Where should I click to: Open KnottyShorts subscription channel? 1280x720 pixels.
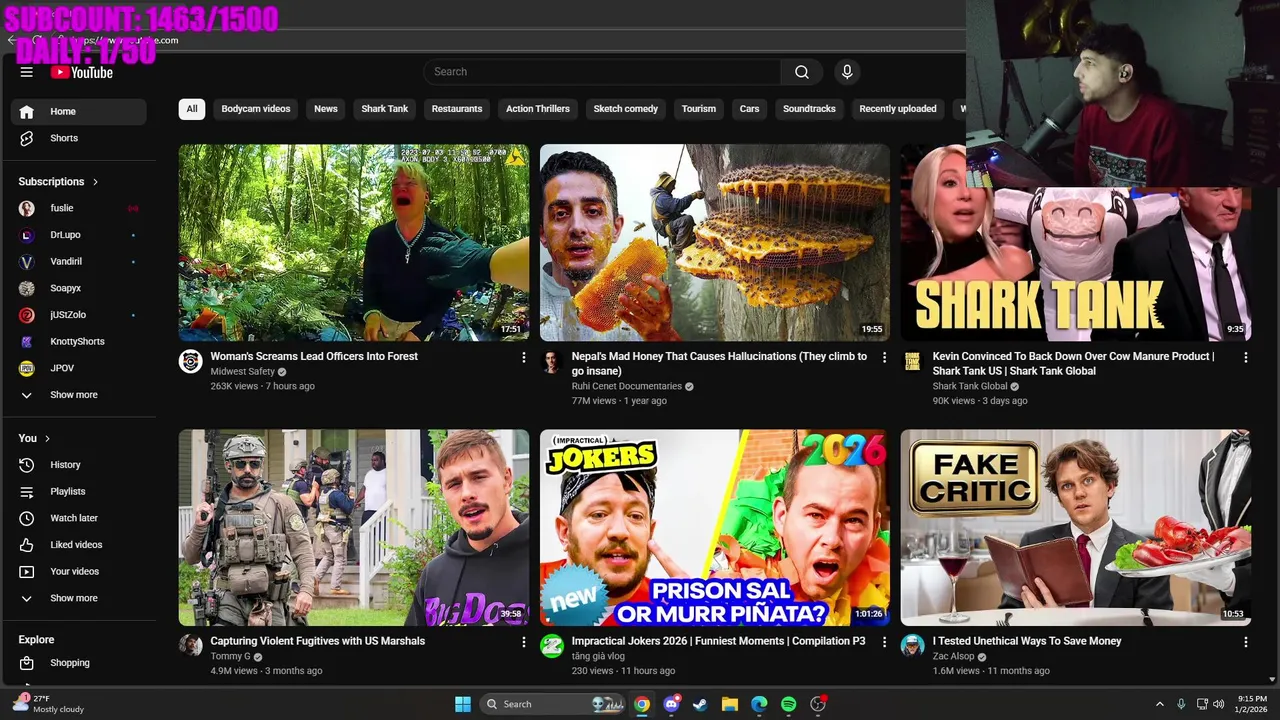(x=79, y=341)
